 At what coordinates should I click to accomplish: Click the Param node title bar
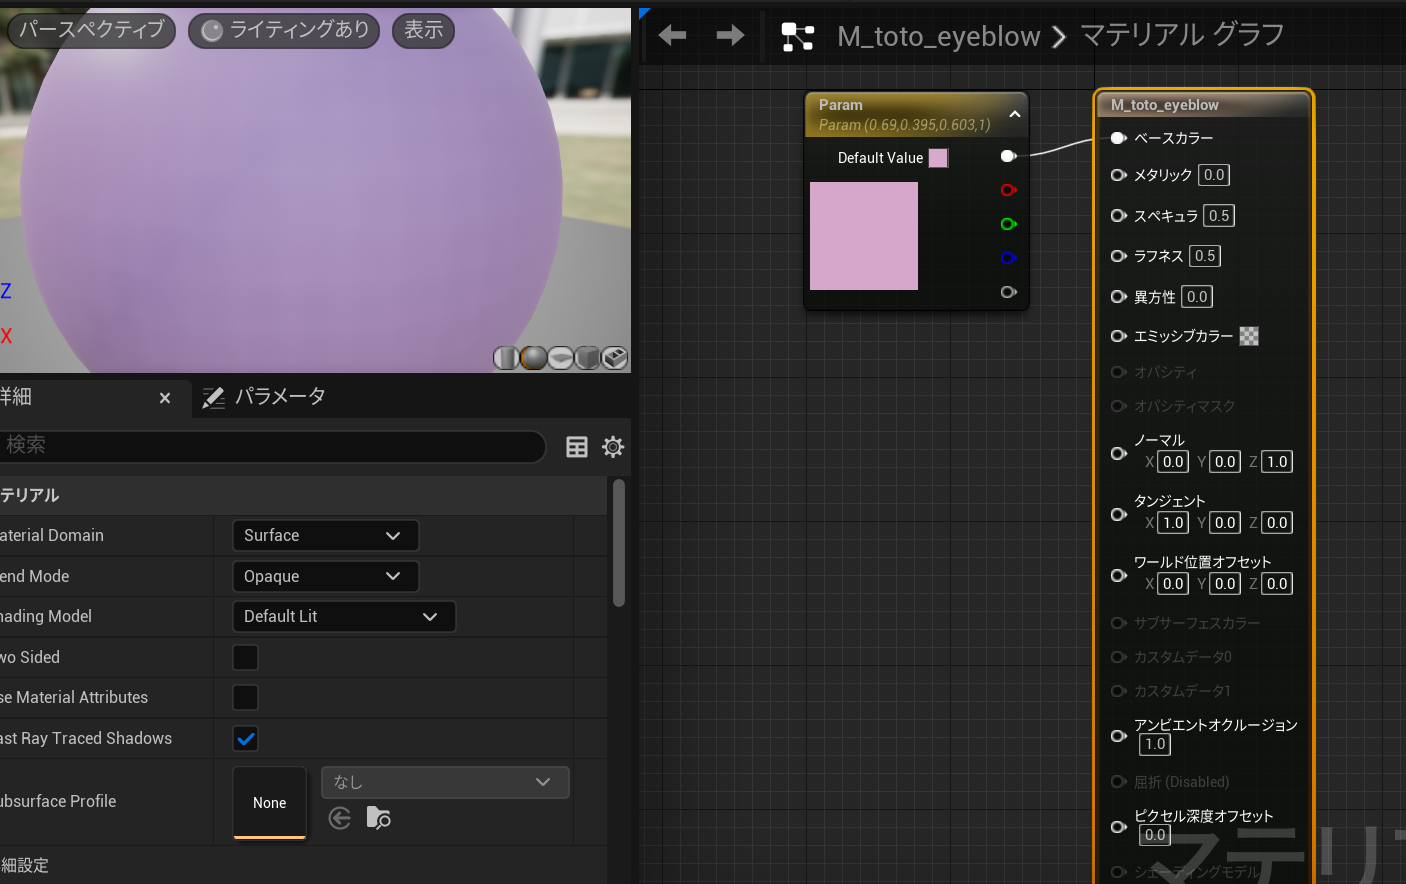pos(916,115)
